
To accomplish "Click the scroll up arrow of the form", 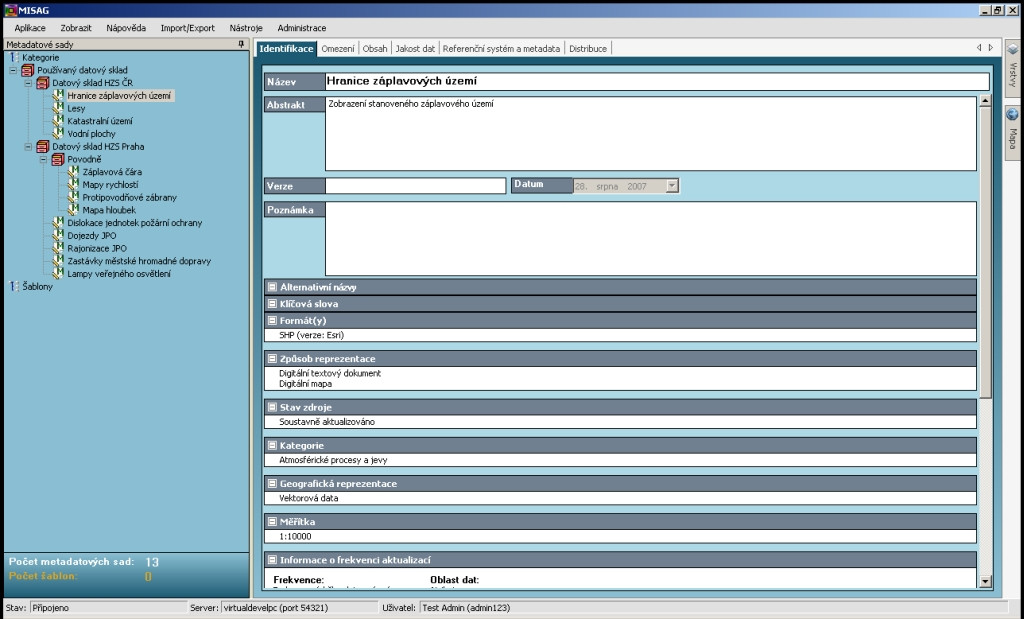I will point(985,101).
